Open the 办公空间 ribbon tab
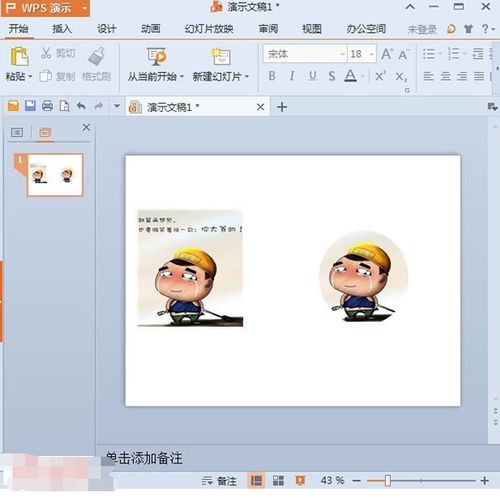Screen dimensions: 500x498 (366, 29)
